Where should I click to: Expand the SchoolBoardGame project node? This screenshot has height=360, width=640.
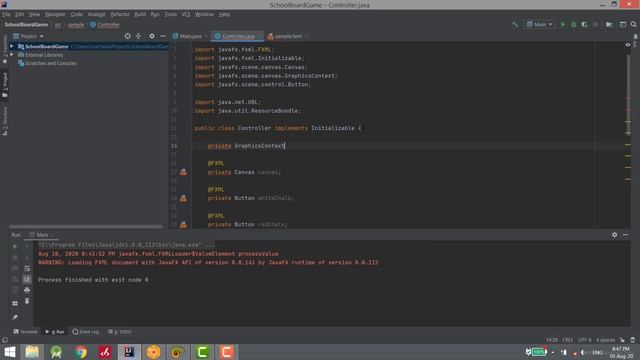coord(12,47)
